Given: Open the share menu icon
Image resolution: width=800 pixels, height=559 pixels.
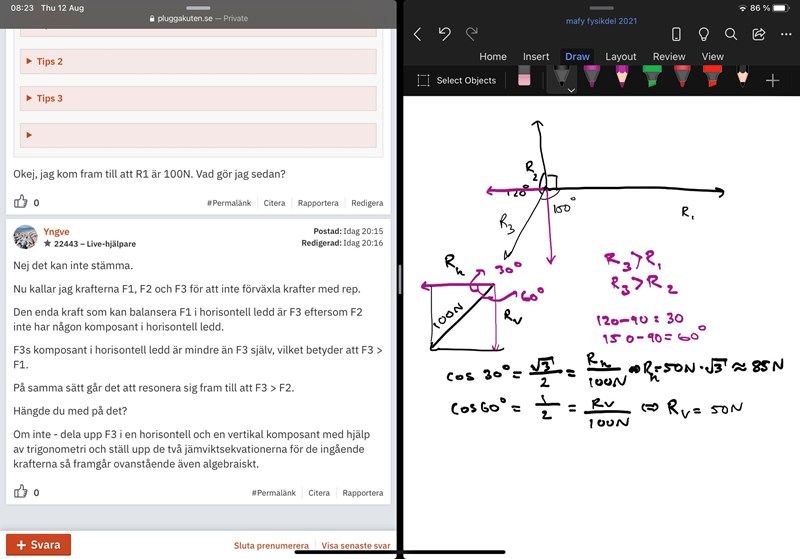Looking at the screenshot, I should (x=757, y=34).
